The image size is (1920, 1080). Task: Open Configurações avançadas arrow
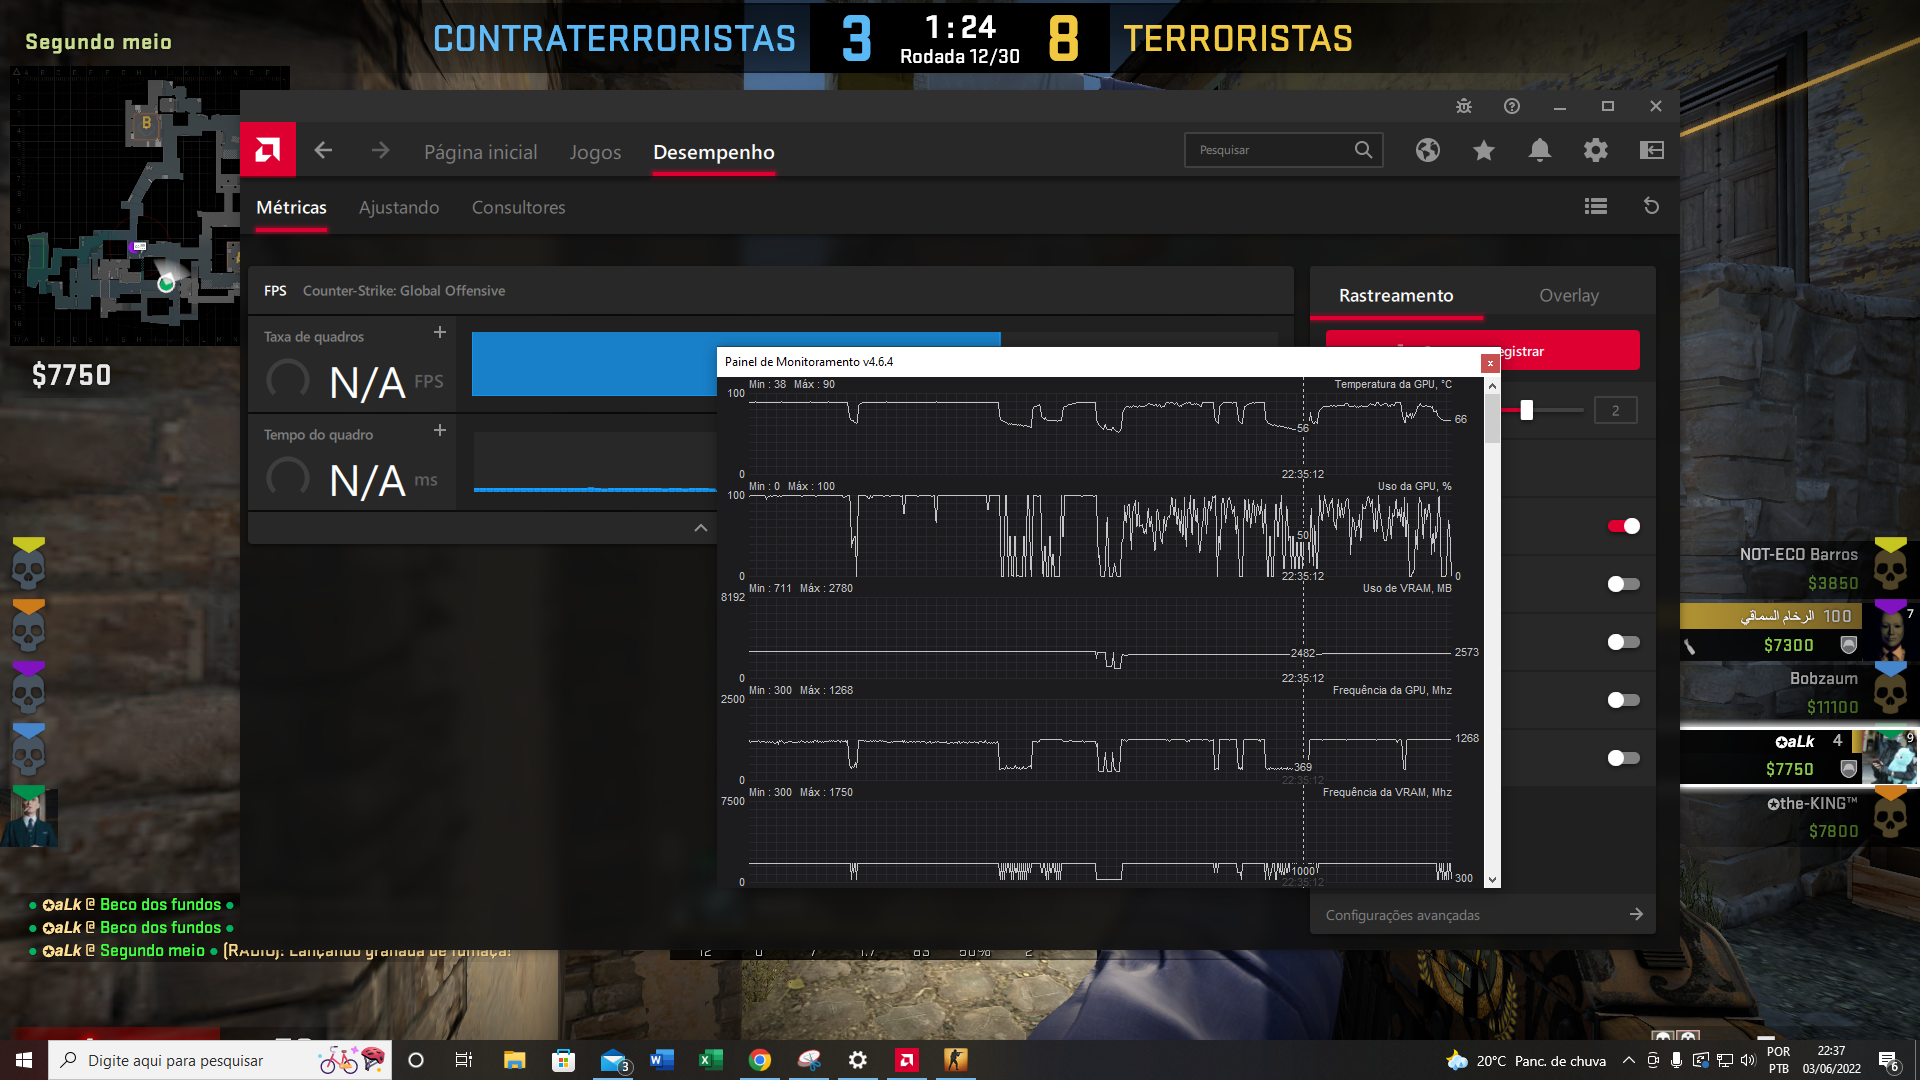(1636, 914)
